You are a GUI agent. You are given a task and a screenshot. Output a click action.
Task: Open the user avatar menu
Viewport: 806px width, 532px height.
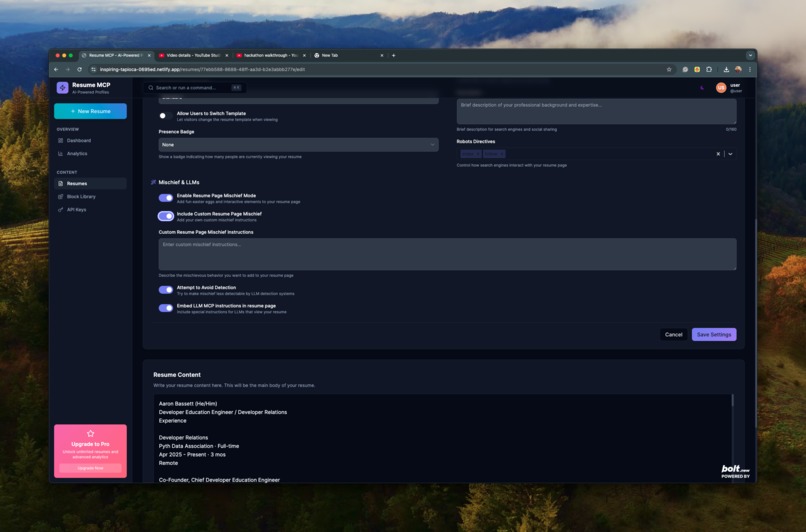click(x=721, y=88)
